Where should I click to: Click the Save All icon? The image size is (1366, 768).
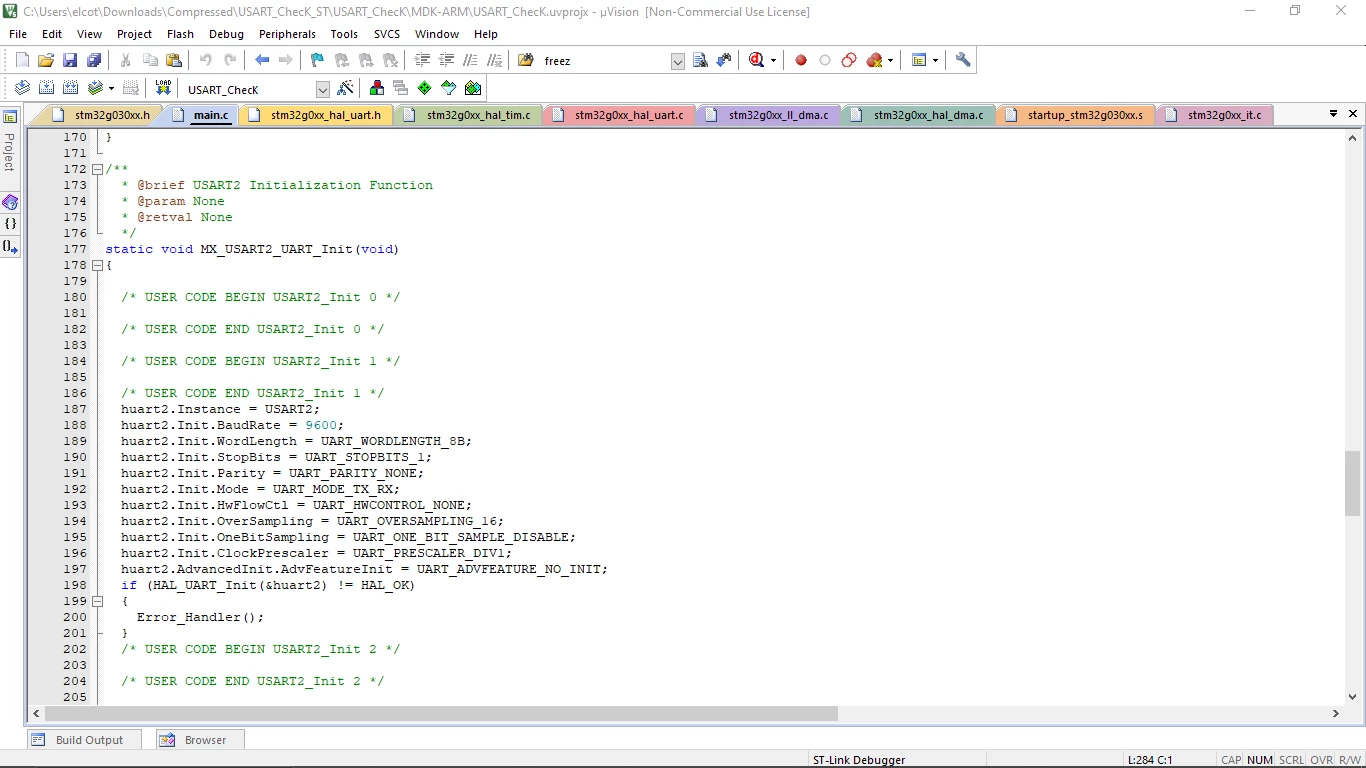coord(94,60)
